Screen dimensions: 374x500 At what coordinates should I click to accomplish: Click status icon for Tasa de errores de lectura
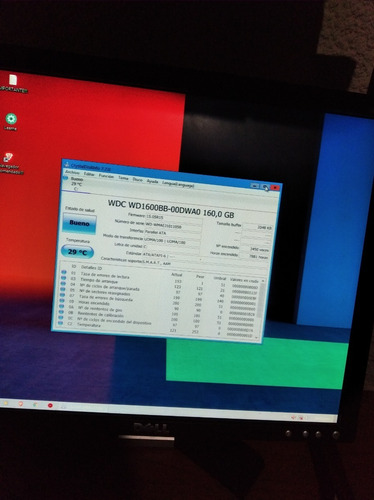63,272
